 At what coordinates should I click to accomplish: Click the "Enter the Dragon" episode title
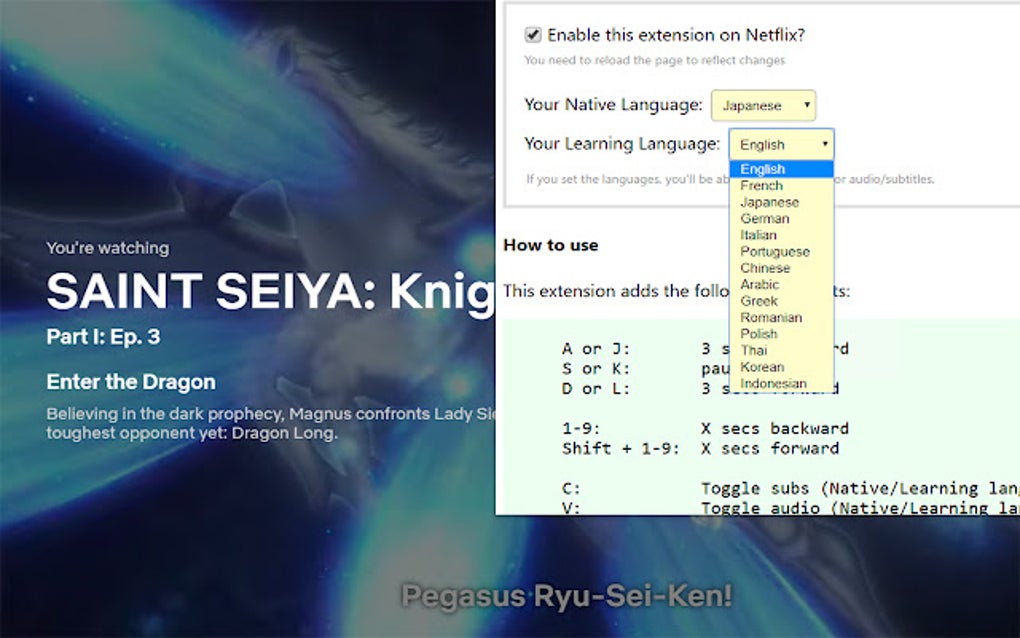point(130,381)
